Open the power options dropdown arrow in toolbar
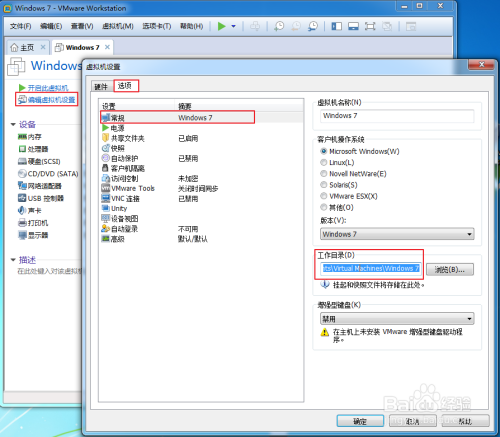Screen dimensions: 500x437 click(x=233, y=26)
